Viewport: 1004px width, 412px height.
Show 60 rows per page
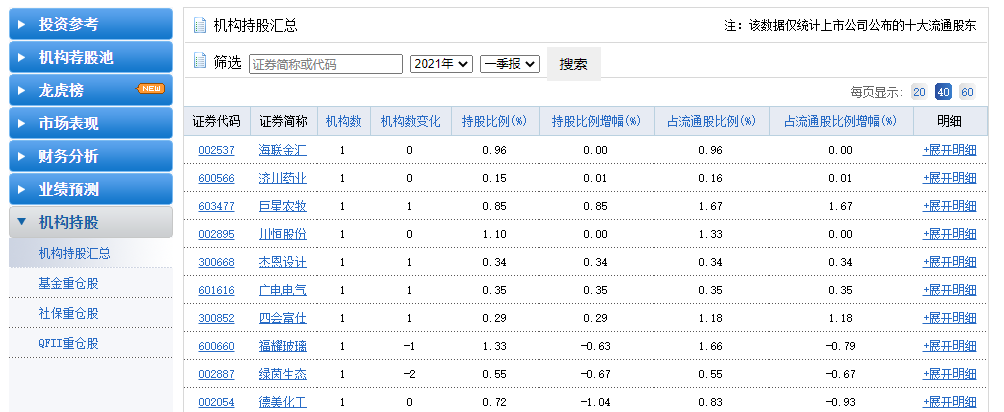pos(967,92)
